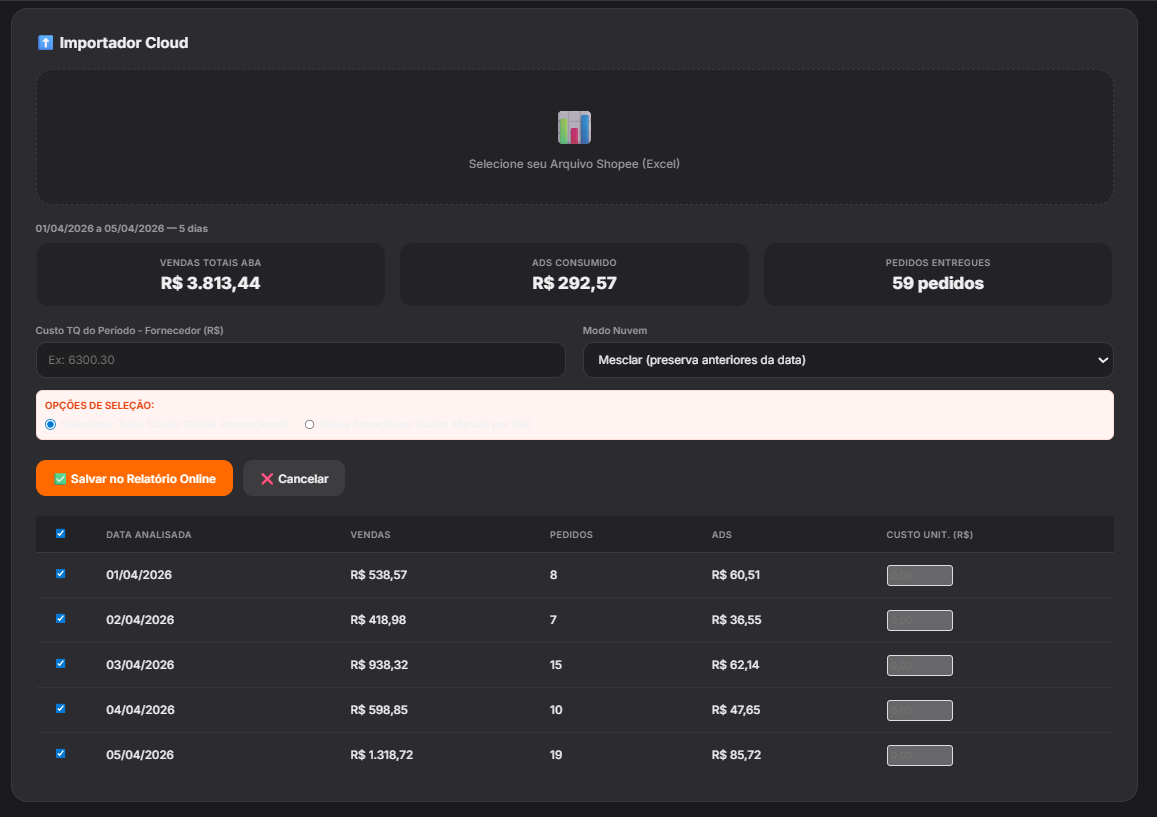Screen dimensions: 1157x817
Task: Click orders count '19' in 05/04/2026 row
Action: [x=556, y=755]
